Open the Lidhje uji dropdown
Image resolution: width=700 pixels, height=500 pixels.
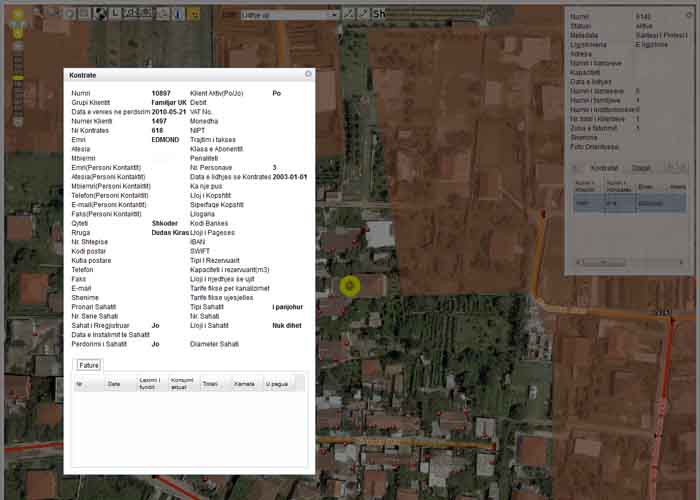[290, 15]
